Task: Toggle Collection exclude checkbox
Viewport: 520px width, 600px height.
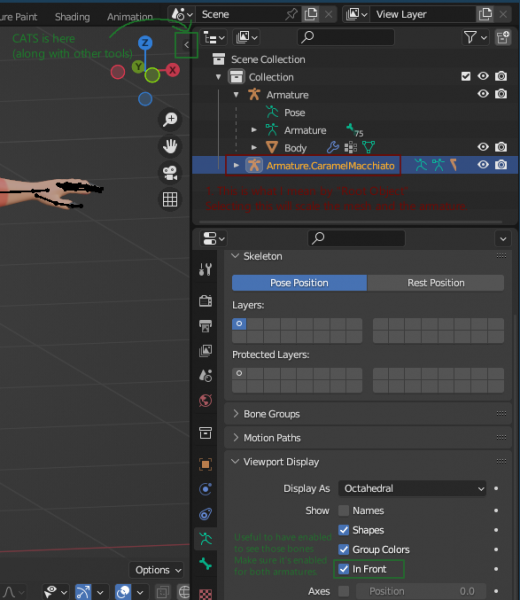Action: pyautogui.click(x=466, y=77)
